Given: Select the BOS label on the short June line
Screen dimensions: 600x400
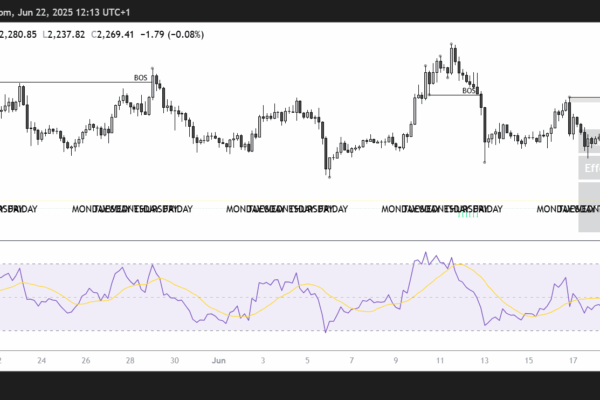Looking at the screenshot, I should [x=469, y=91].
